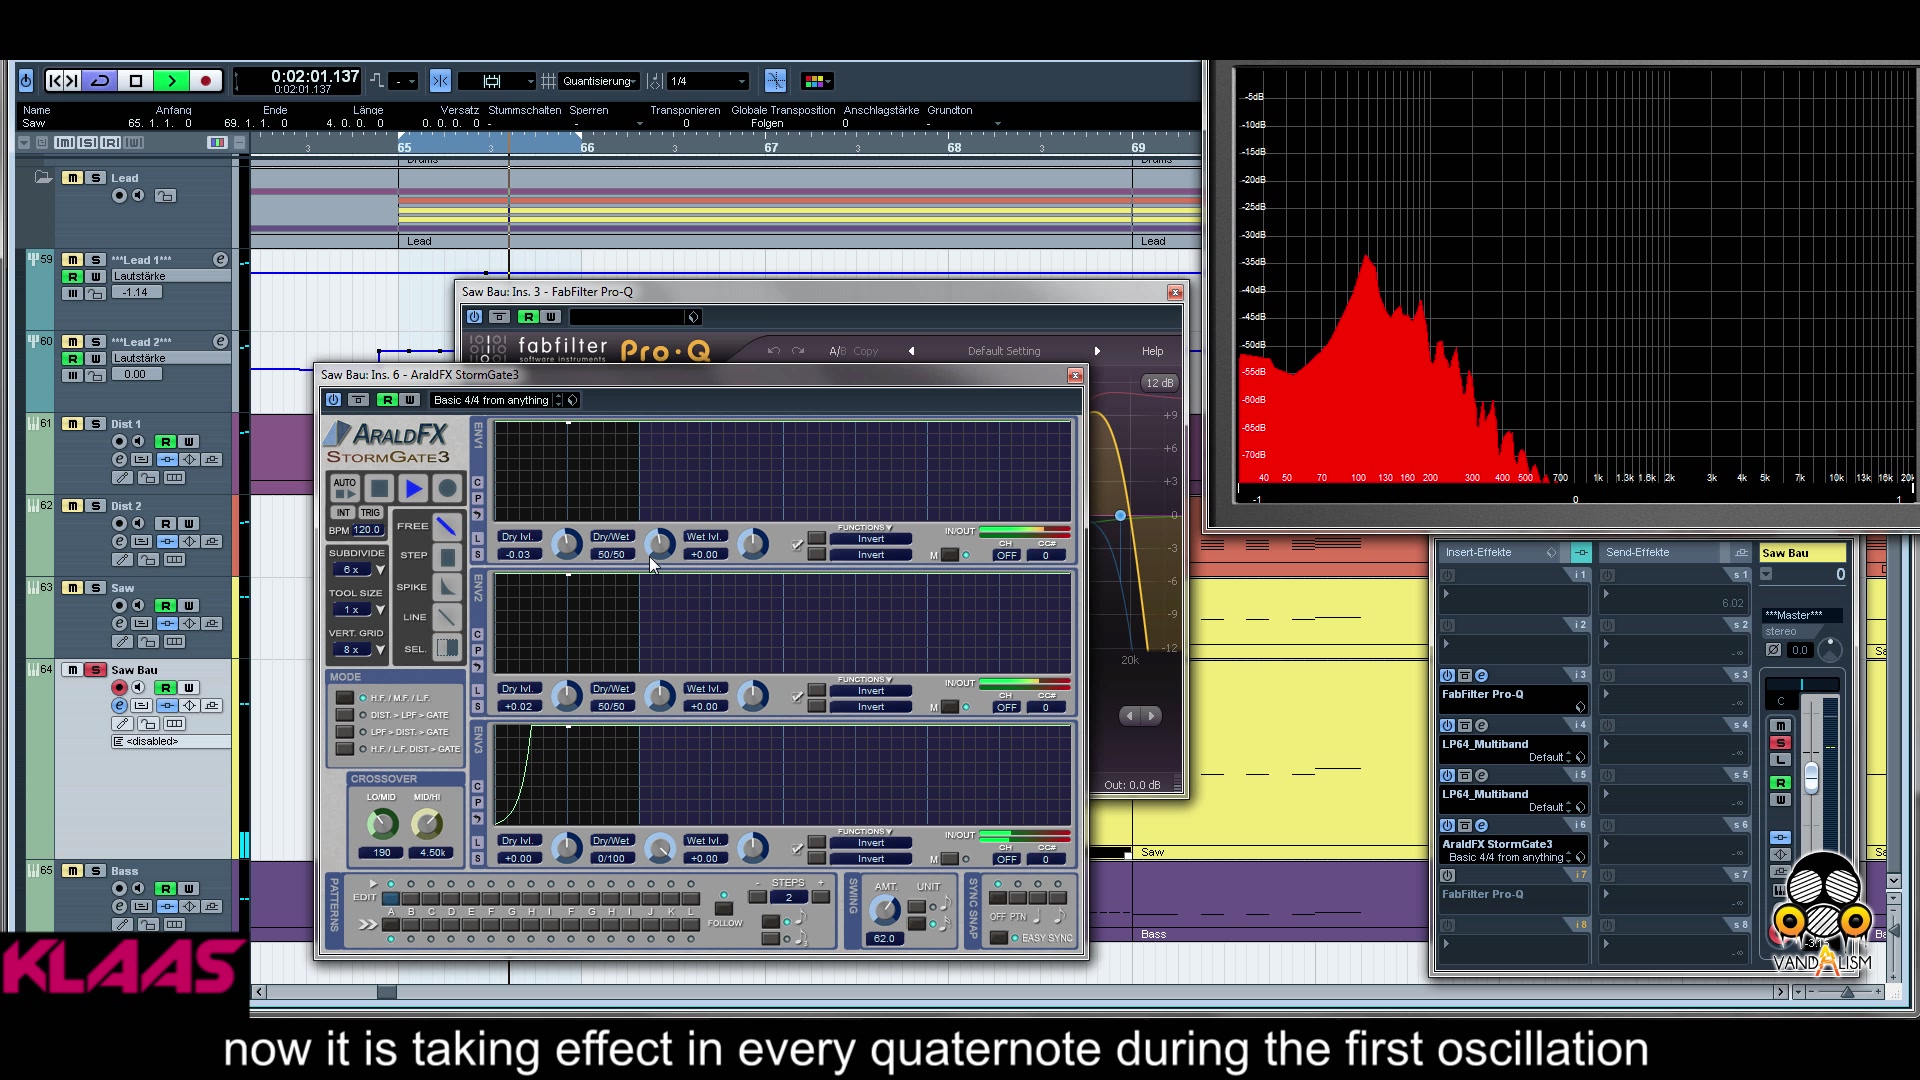Select the FREE draw tool in StormGate3

(x=447, y=526)
